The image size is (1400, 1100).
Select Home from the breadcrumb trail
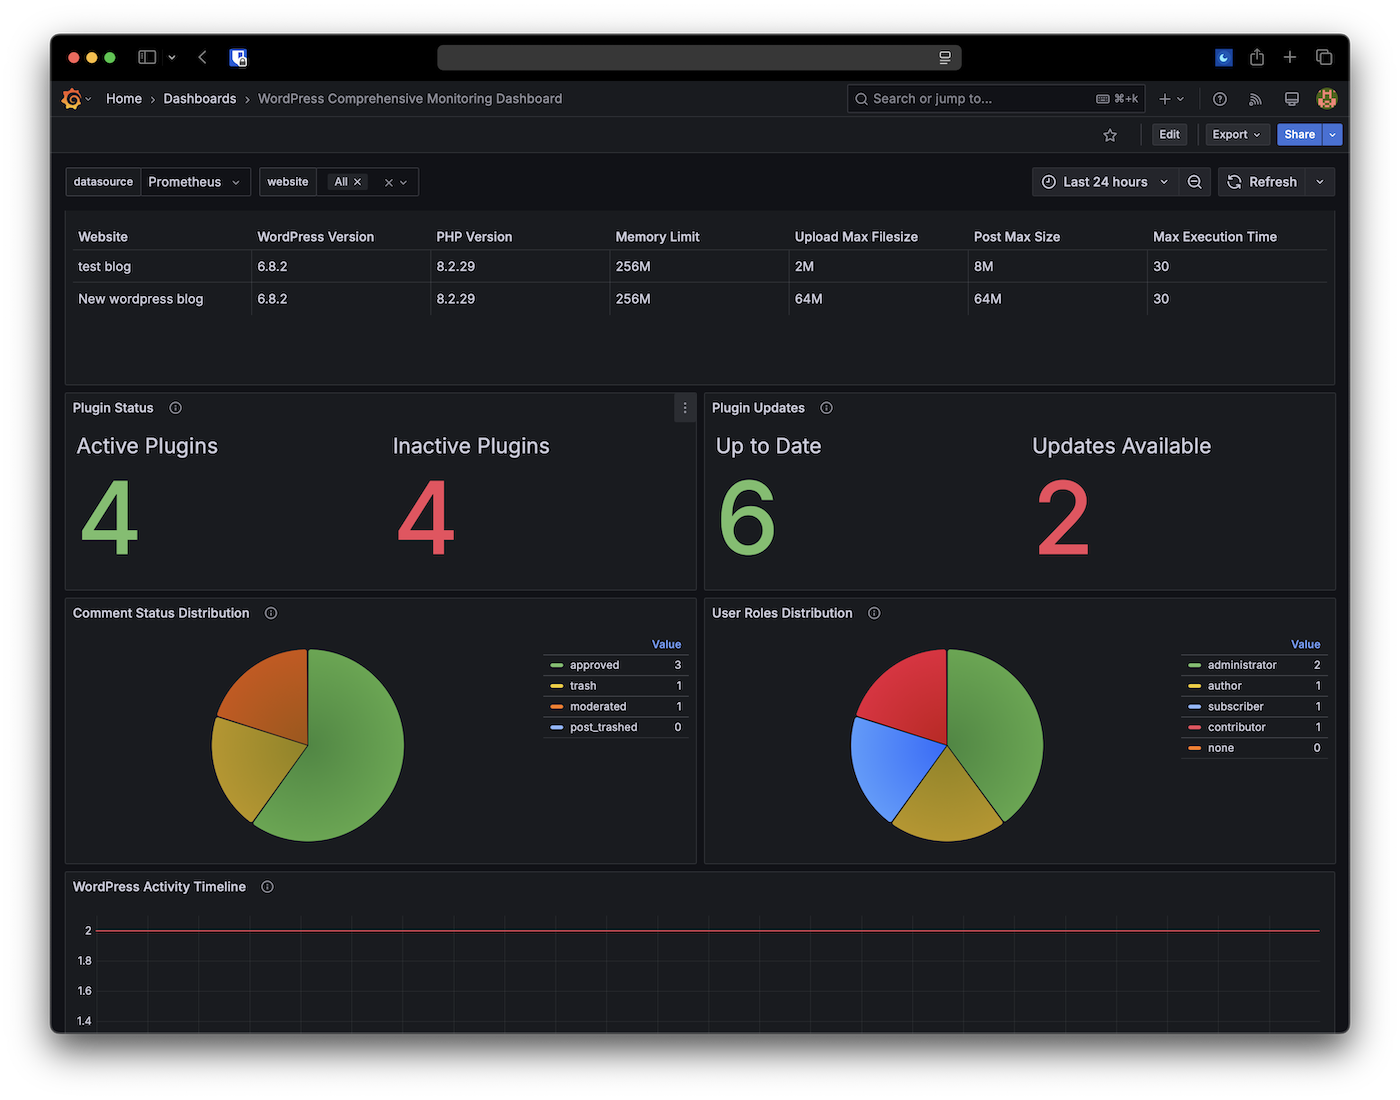pos(123,99)
